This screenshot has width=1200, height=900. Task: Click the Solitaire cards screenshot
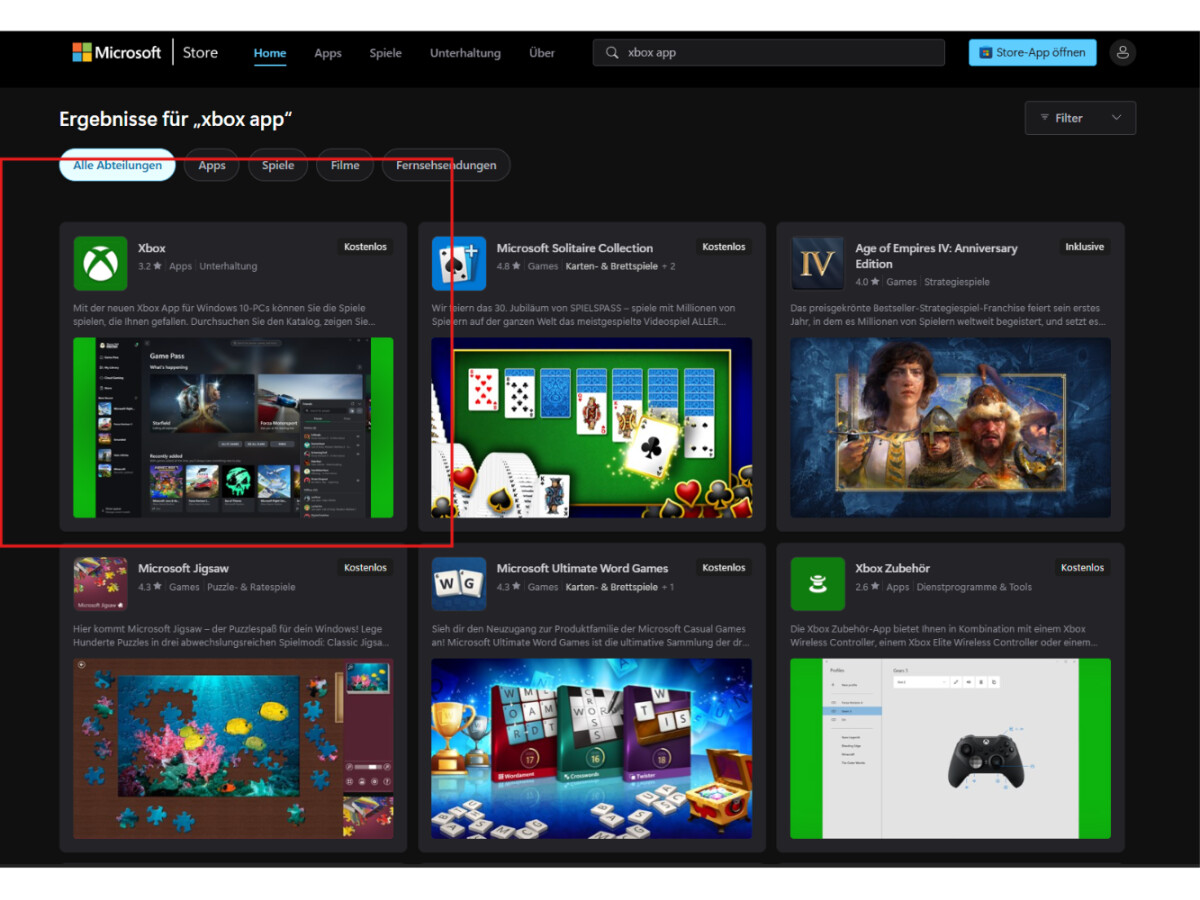pyautogui.click(x=592, y=427)
